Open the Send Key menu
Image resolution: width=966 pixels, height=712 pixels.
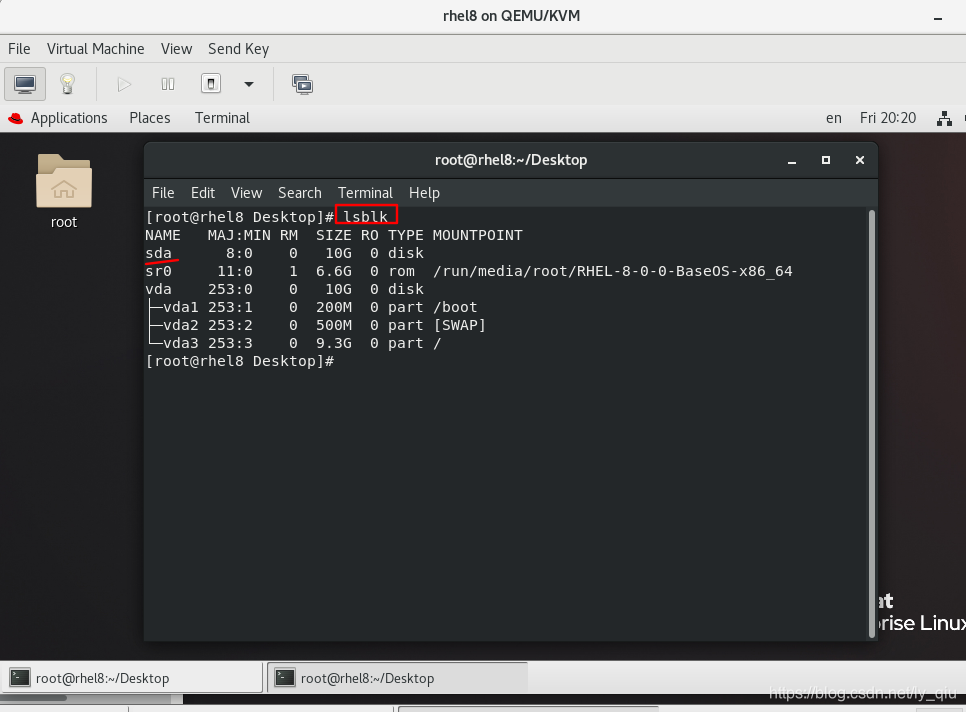(x=238, y=48)
